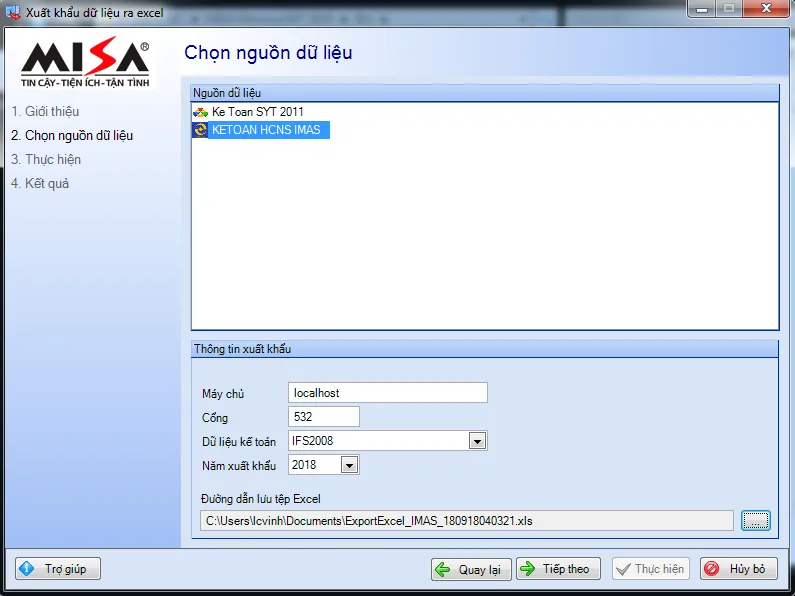Click the blue help info icon
The image size is (795, 596).
[27, 569]
